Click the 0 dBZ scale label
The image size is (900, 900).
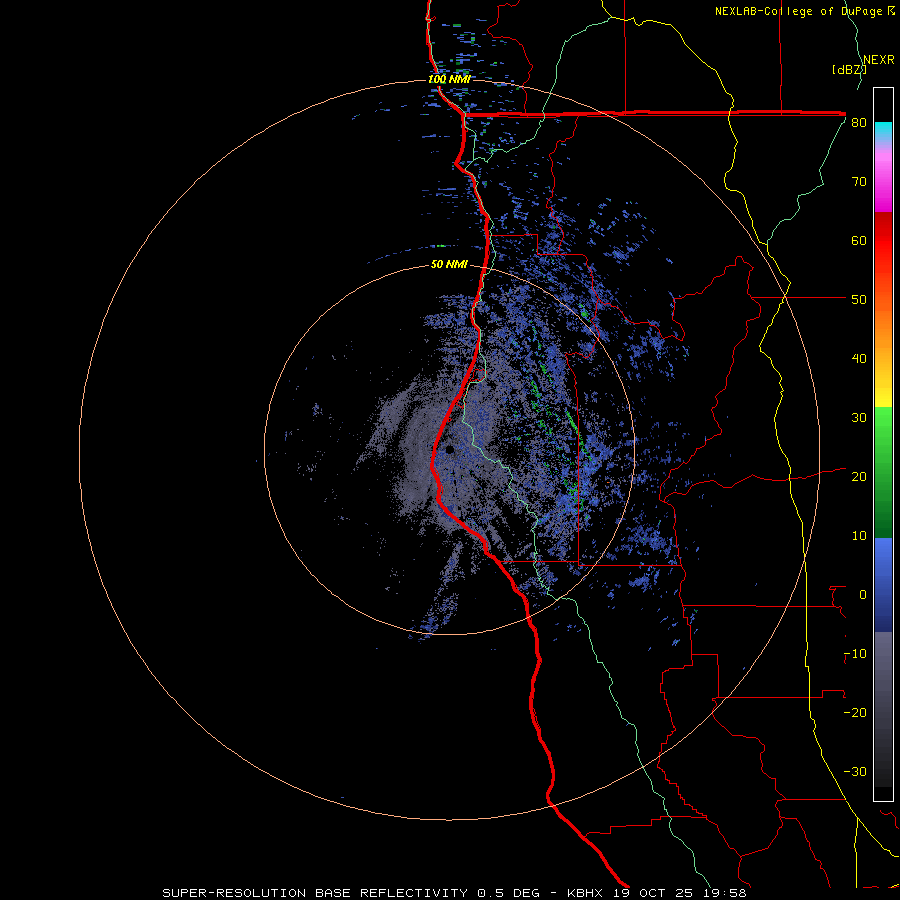pos(863,595)
